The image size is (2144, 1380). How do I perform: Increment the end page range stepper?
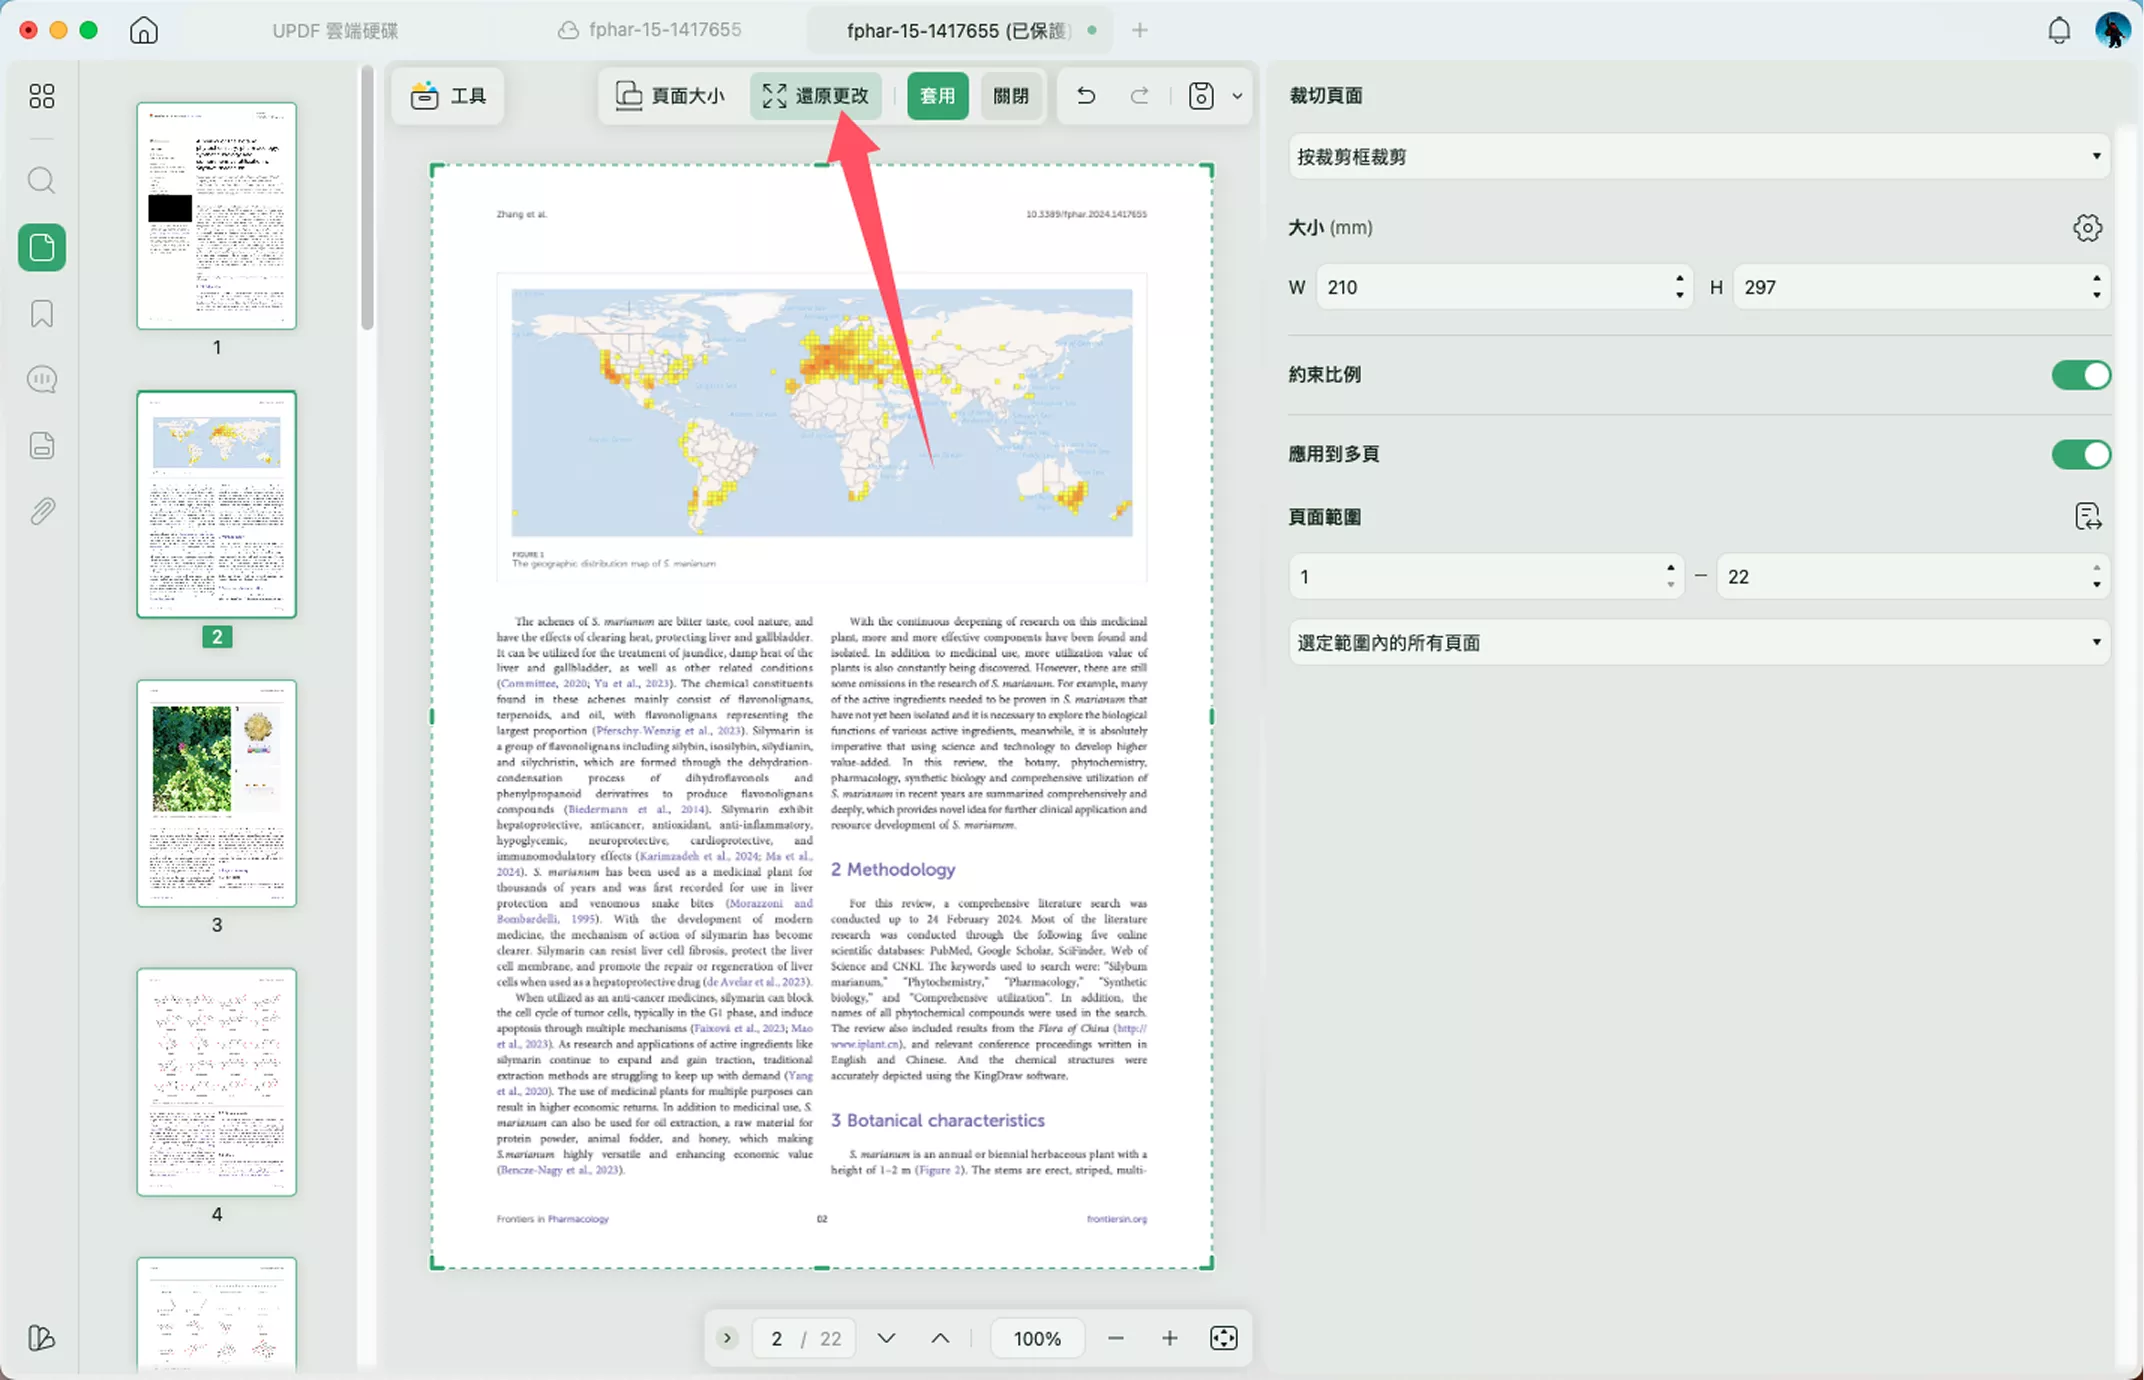coord(2097,568)
